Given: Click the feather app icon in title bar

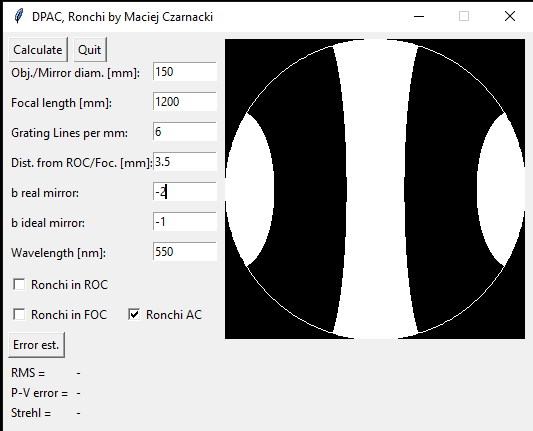Looking at the screenshot, I should pos(19,16).
